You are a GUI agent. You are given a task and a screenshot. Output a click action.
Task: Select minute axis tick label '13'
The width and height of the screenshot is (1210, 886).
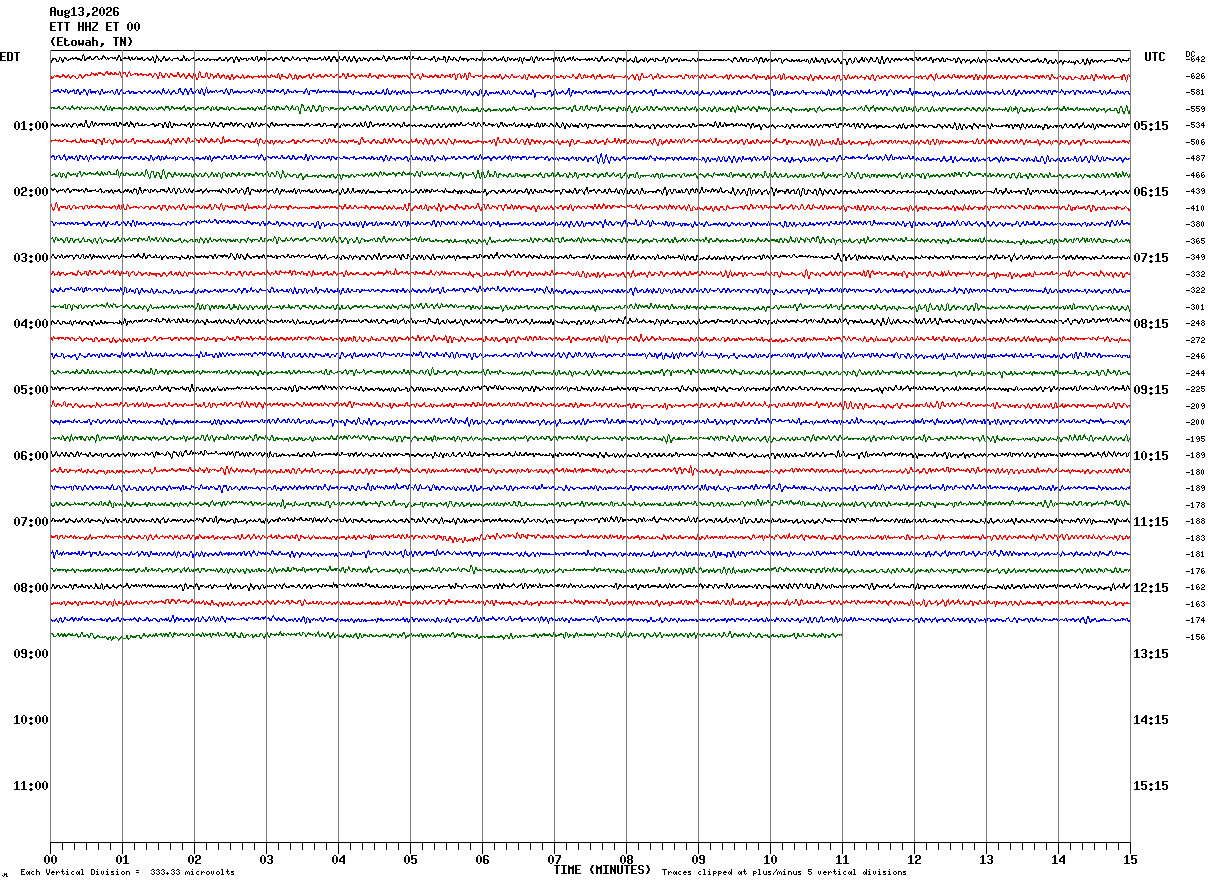pos(986,859)
